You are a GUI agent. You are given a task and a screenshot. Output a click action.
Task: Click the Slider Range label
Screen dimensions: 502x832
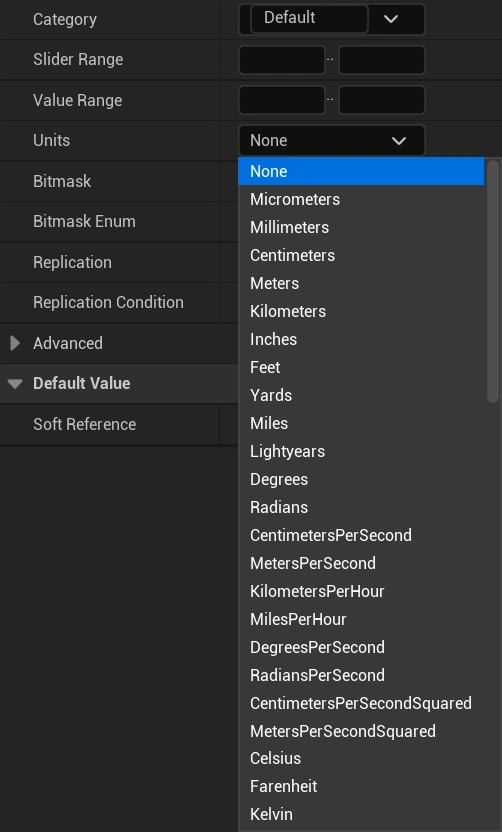78,59
